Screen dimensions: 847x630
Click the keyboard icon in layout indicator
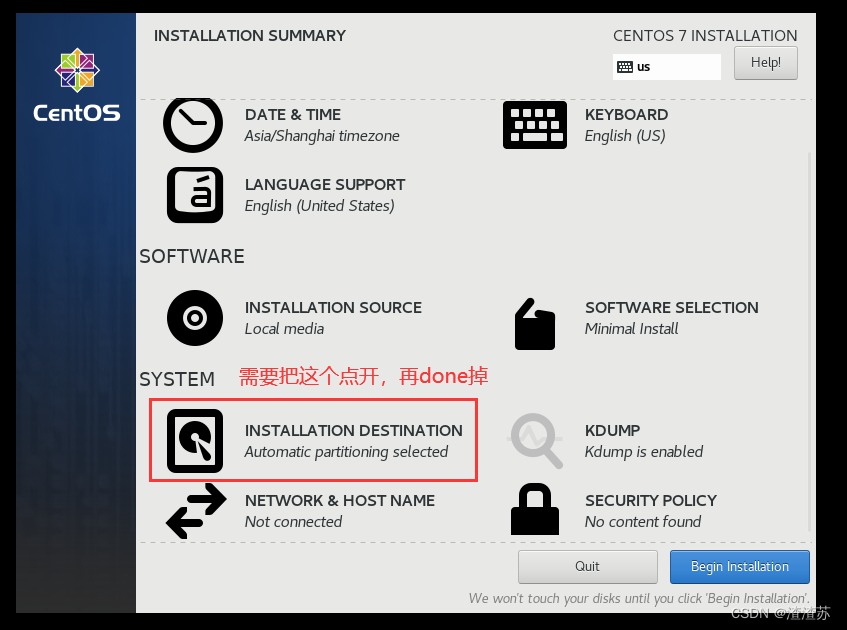[625, 67]
